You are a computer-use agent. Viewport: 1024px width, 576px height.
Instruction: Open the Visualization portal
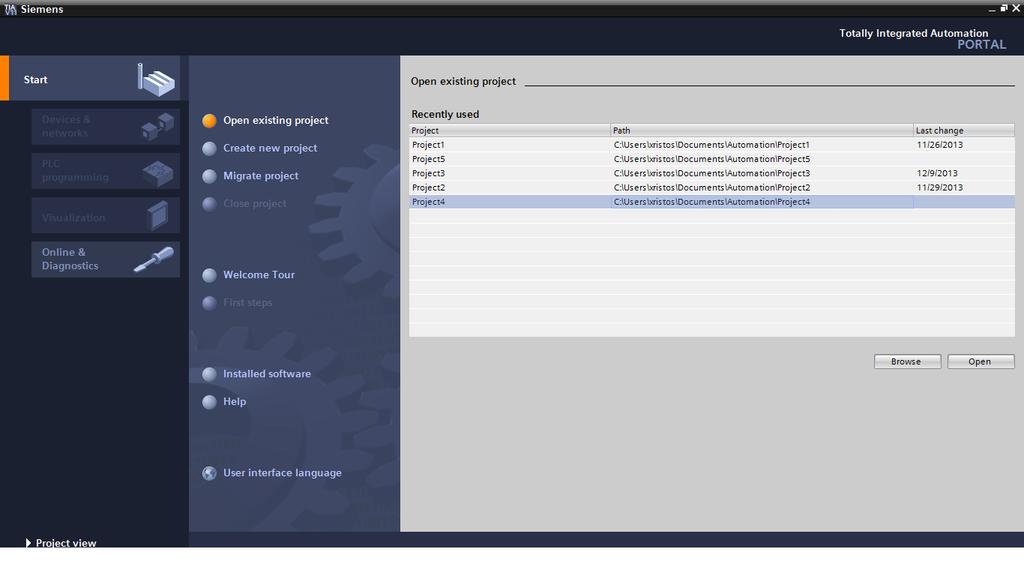(106, 216)
